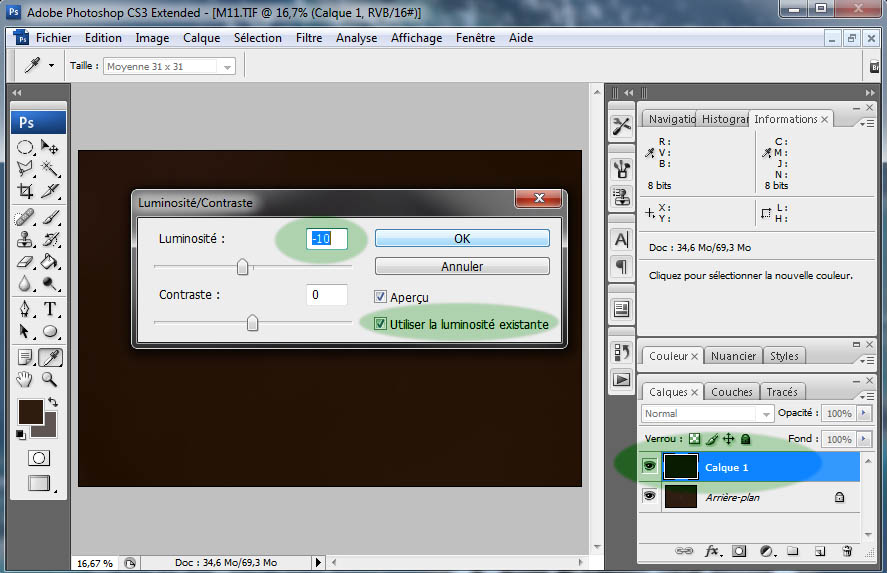Select the Type tool
Image resolution: width=887 pixels, height=573 pixels.
[x=50, y=309]
